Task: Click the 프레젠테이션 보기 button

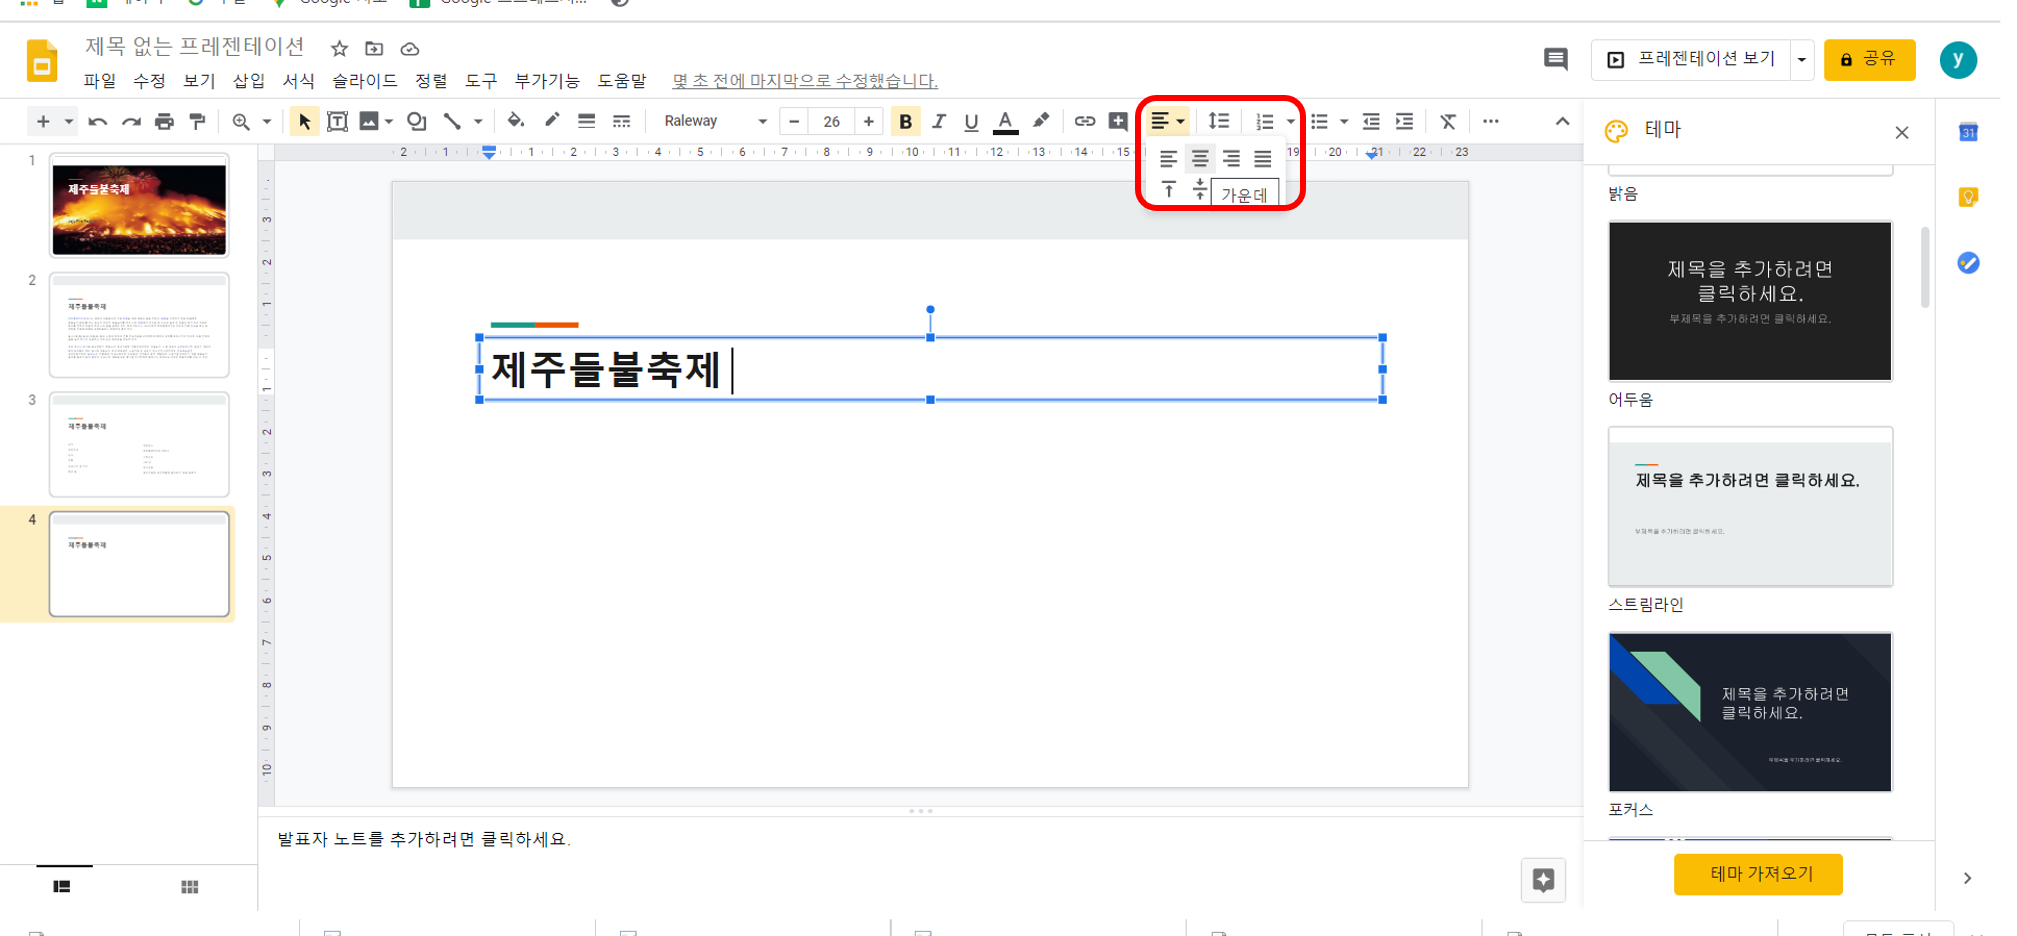Action: (1691, 59)
